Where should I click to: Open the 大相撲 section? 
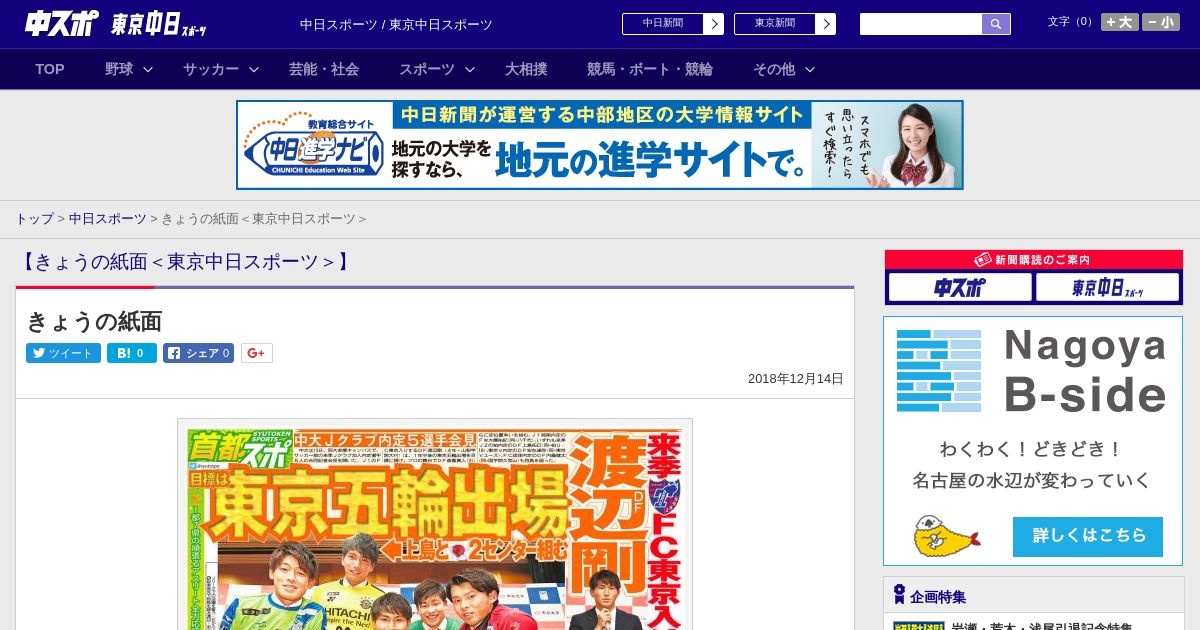pos(526,69)
